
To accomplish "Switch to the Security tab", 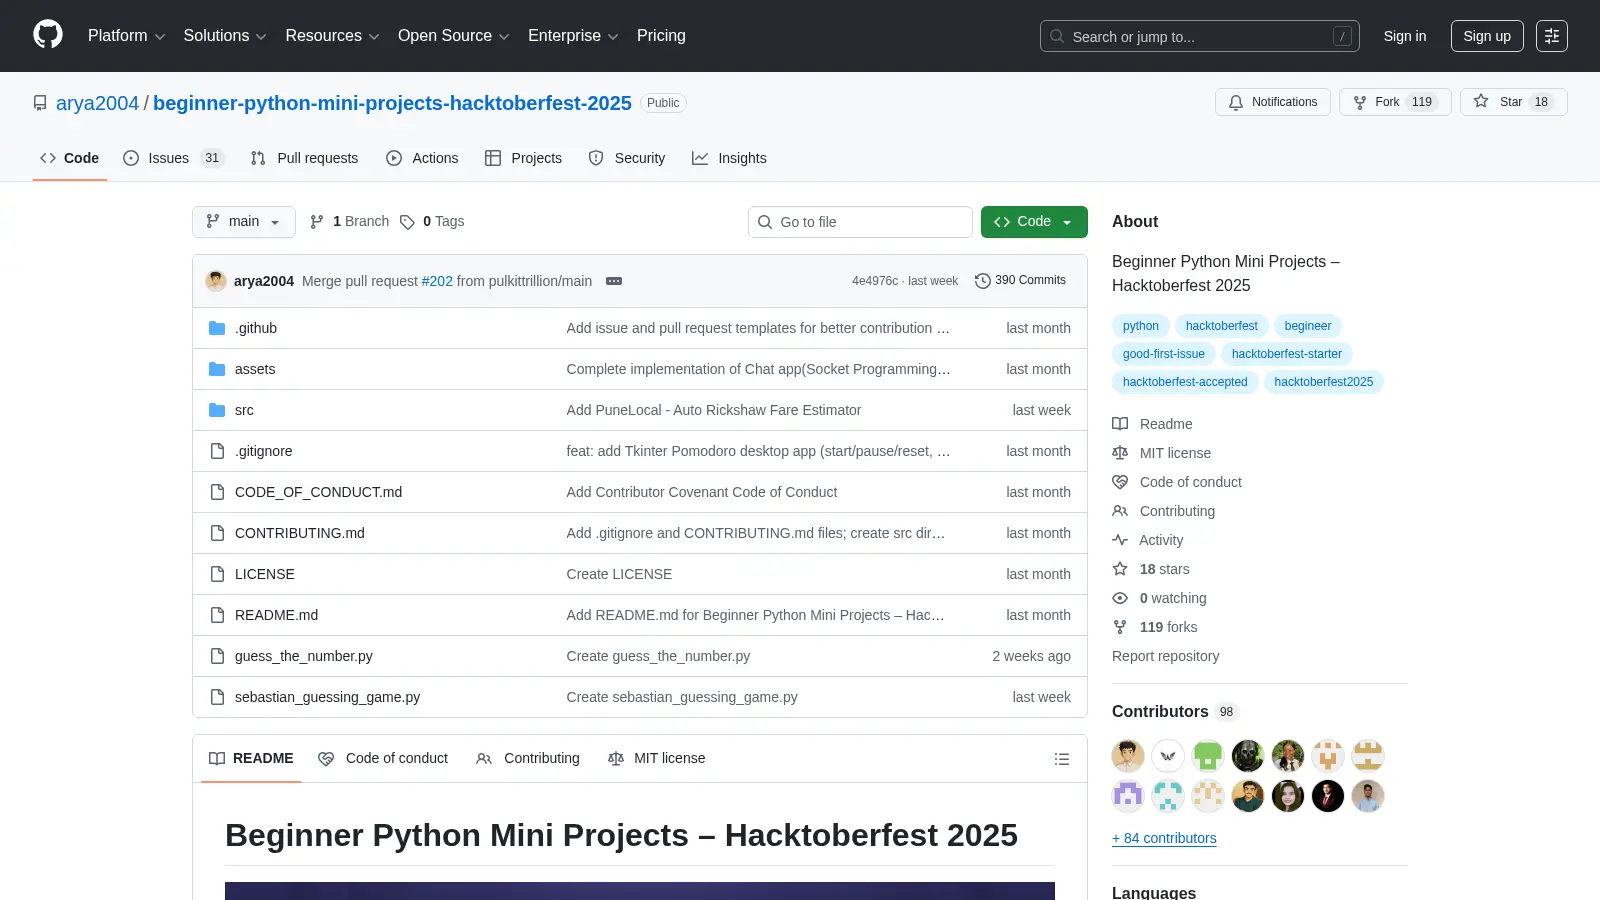I will [627, 158].
